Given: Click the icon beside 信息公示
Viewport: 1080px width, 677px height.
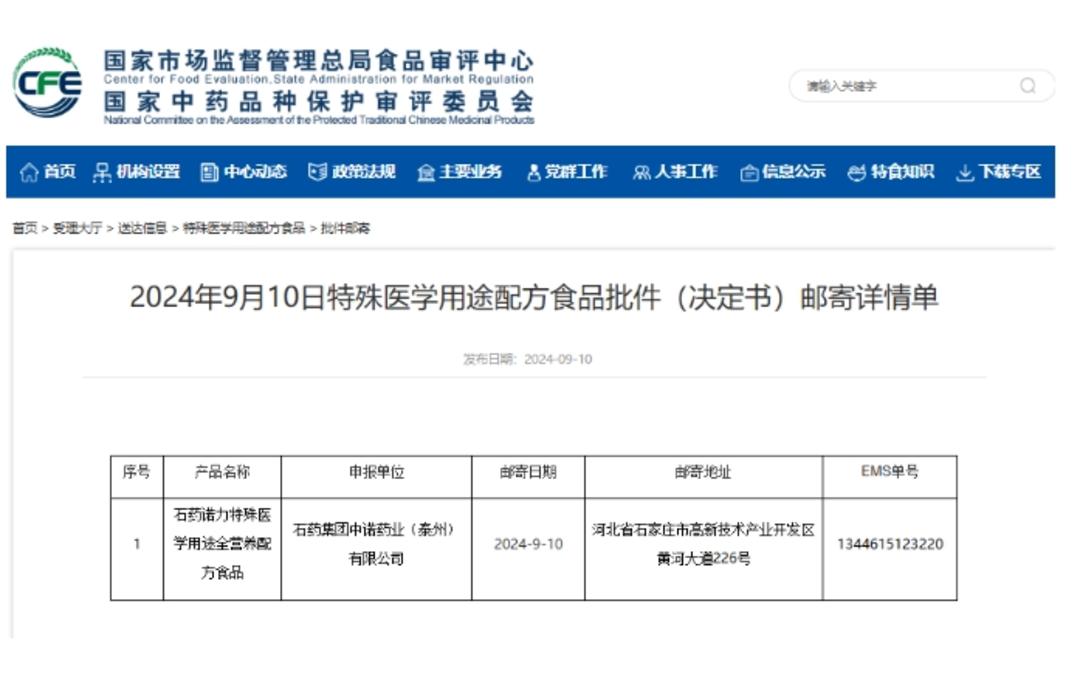Looking at the screenshot, I should point(749,173).
